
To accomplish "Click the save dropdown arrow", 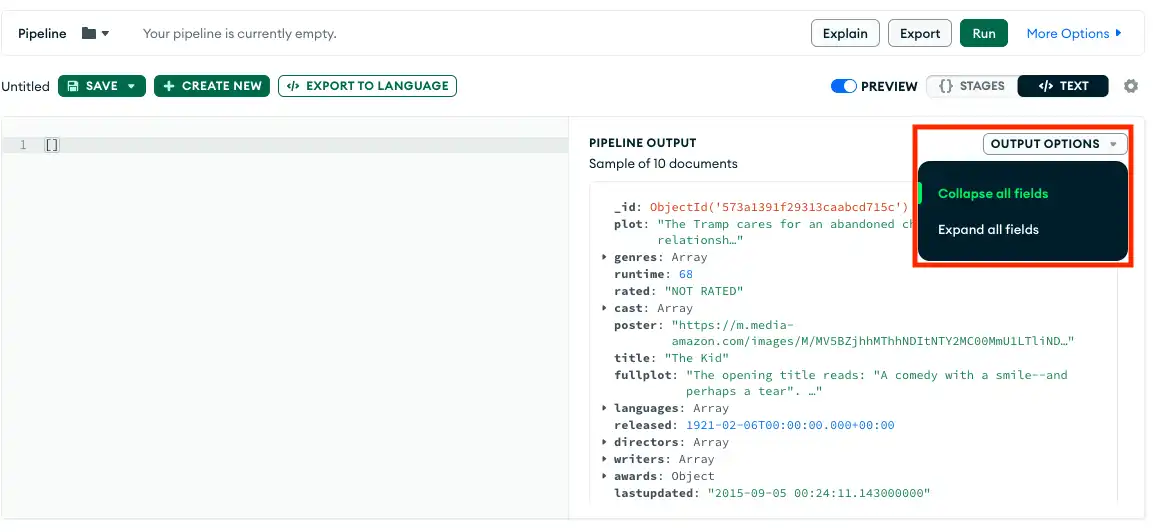I will click(131, 87).
